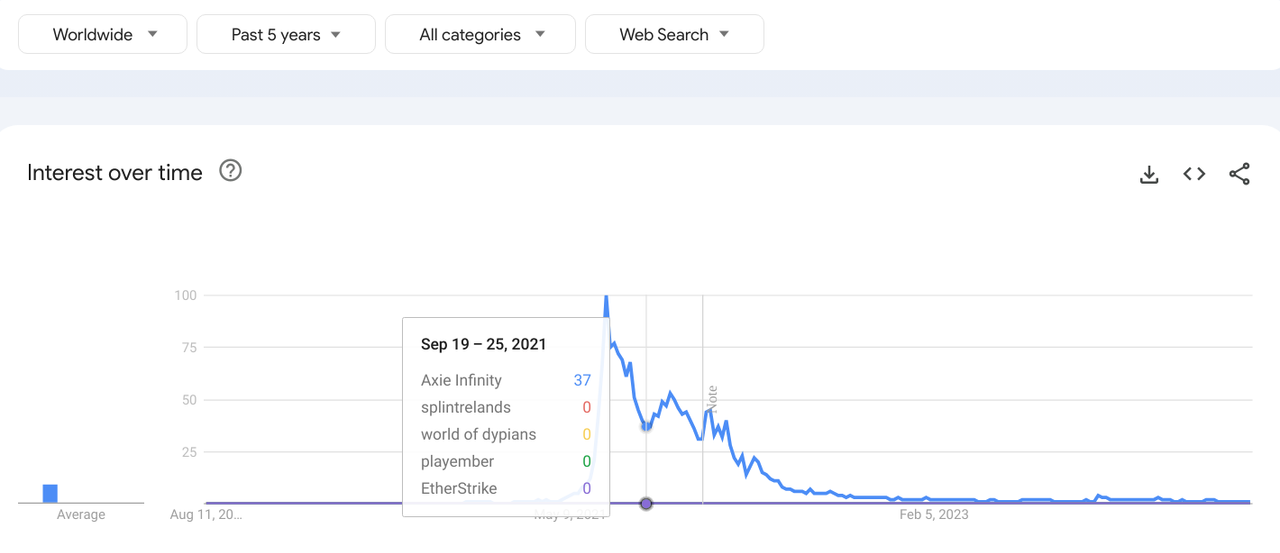Select the highlighted data point on the timeline
The height and width of the screenshot is (553, 1280).
pos(646,503)
